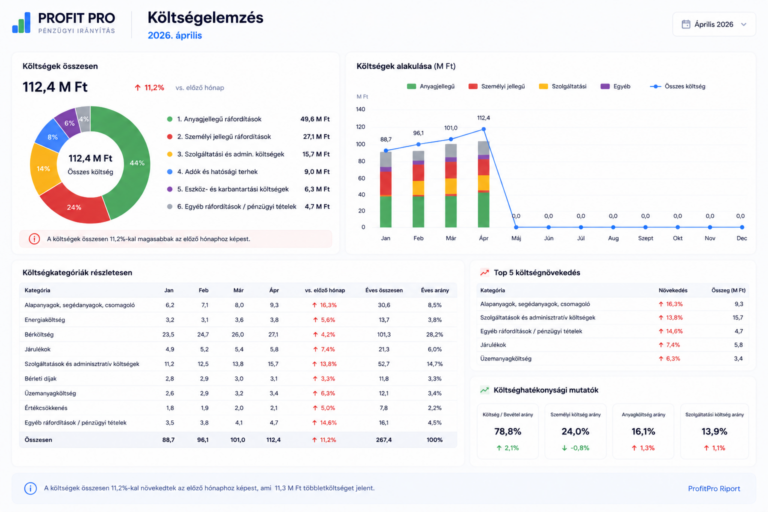Viewport: 768px width, 512px height.
Task: Select the Bérleti díjak table row
Action: [238, 379]
